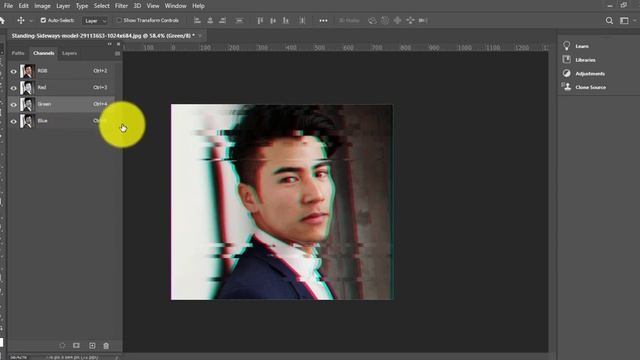Click Align bottom edges icon
This screenshot has width=640, height=360.
point(286,20)
